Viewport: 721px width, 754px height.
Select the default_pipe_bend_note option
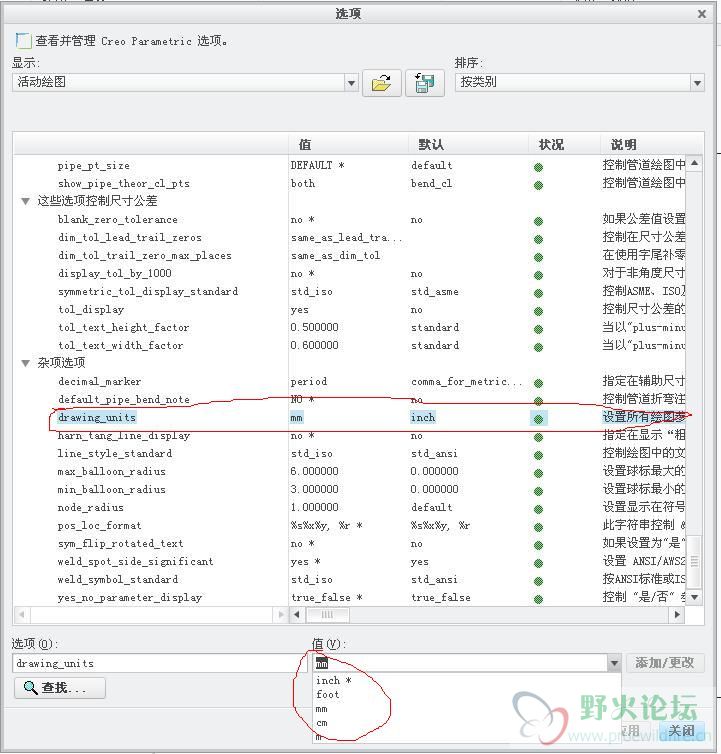[x=124, y=400]
